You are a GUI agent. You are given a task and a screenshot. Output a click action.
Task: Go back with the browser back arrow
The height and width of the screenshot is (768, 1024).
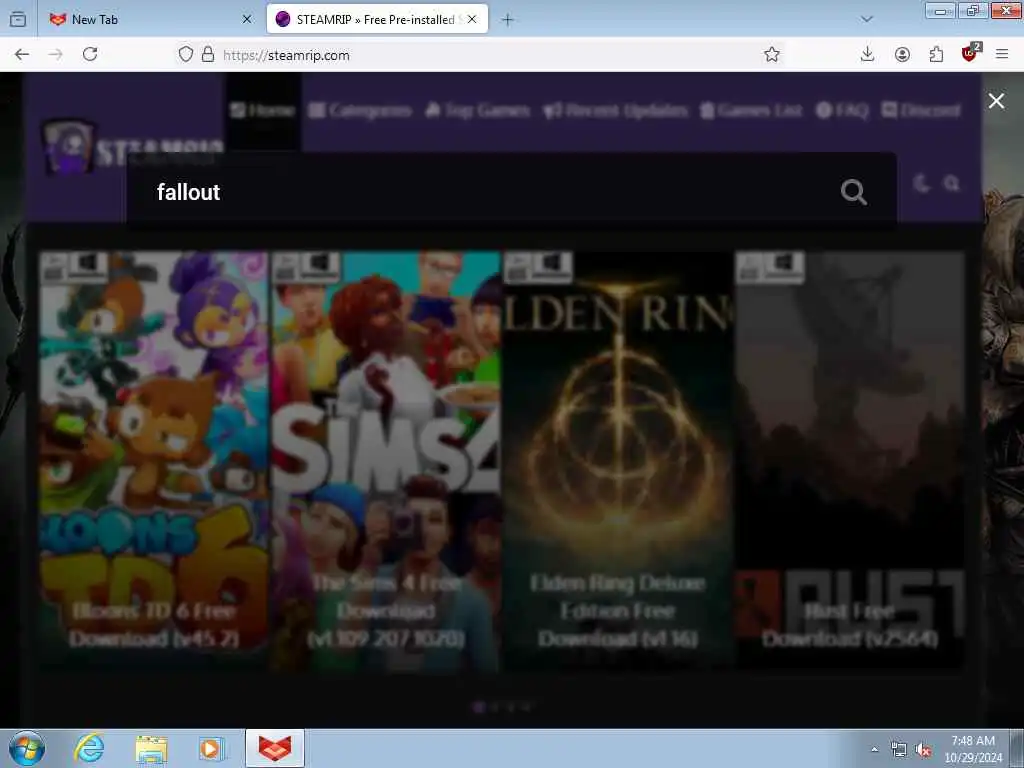[x=22, y=54]
